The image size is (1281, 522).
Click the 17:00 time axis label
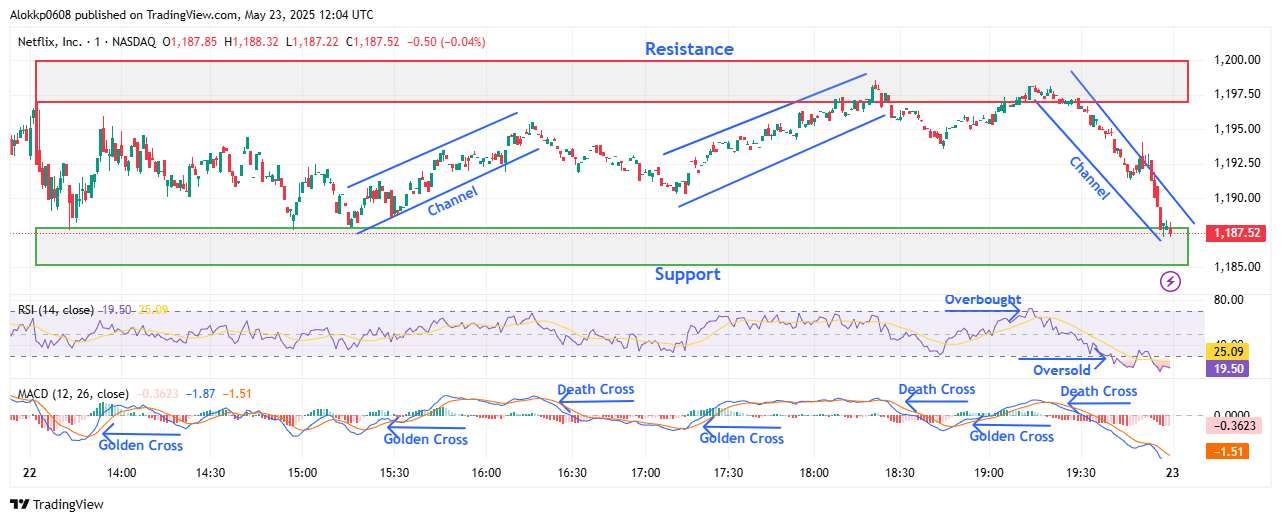point(646,473)
